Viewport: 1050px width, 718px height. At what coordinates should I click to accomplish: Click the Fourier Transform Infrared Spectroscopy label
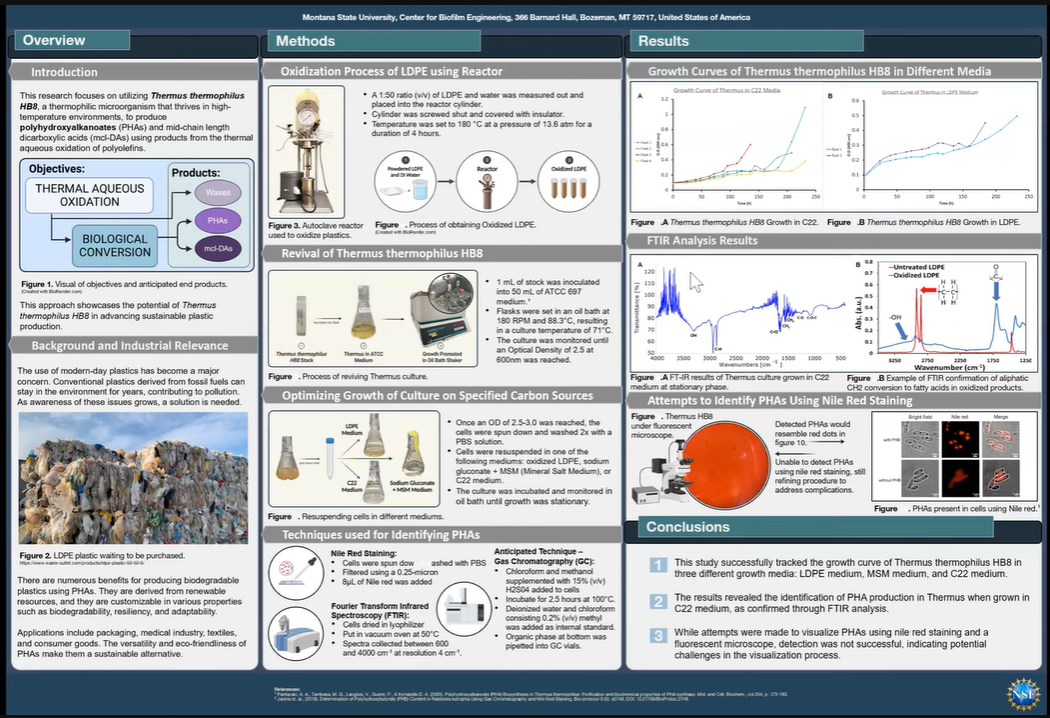[380, 610]
